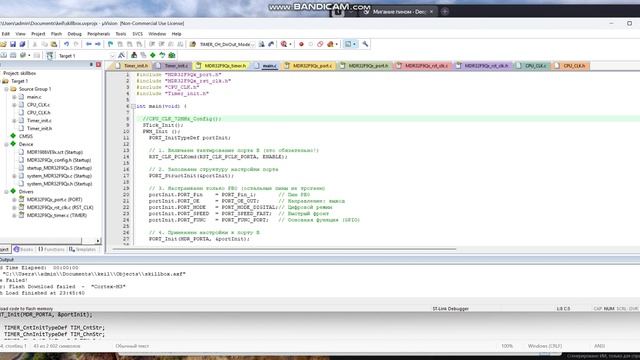Kill all breakpoints icon

[x=330, y=44]
